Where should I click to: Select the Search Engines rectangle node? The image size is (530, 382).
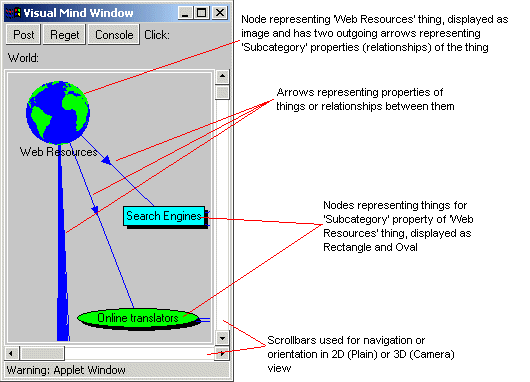[164, 216]
